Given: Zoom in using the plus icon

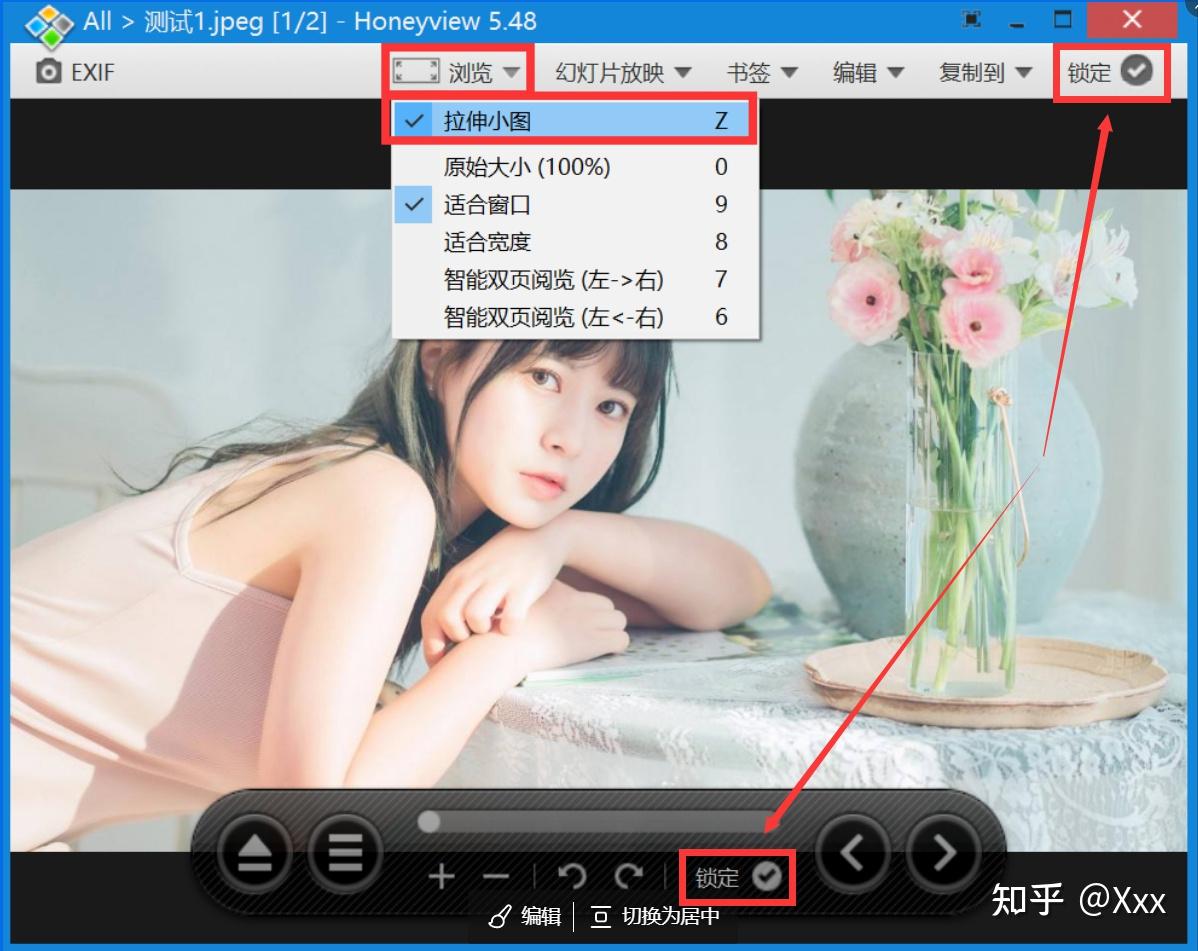Looking at the screenshot, I should click(x=441, y=877).
